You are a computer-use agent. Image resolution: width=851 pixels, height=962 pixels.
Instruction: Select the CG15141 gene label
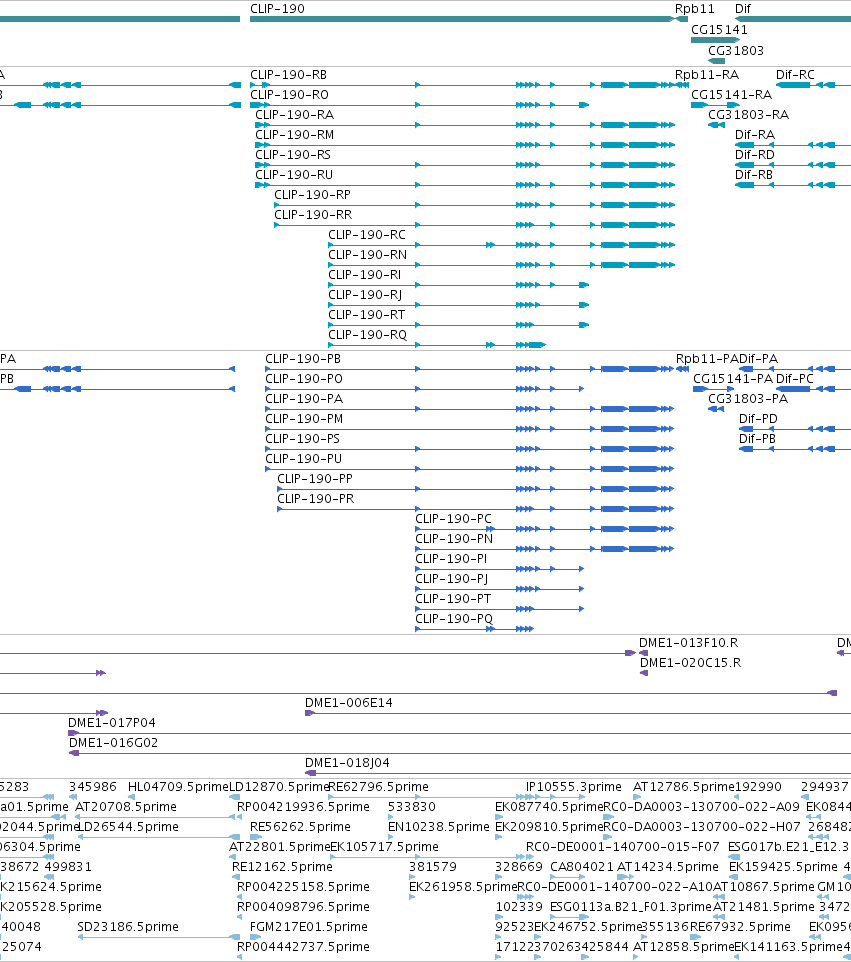coord(719,29)
